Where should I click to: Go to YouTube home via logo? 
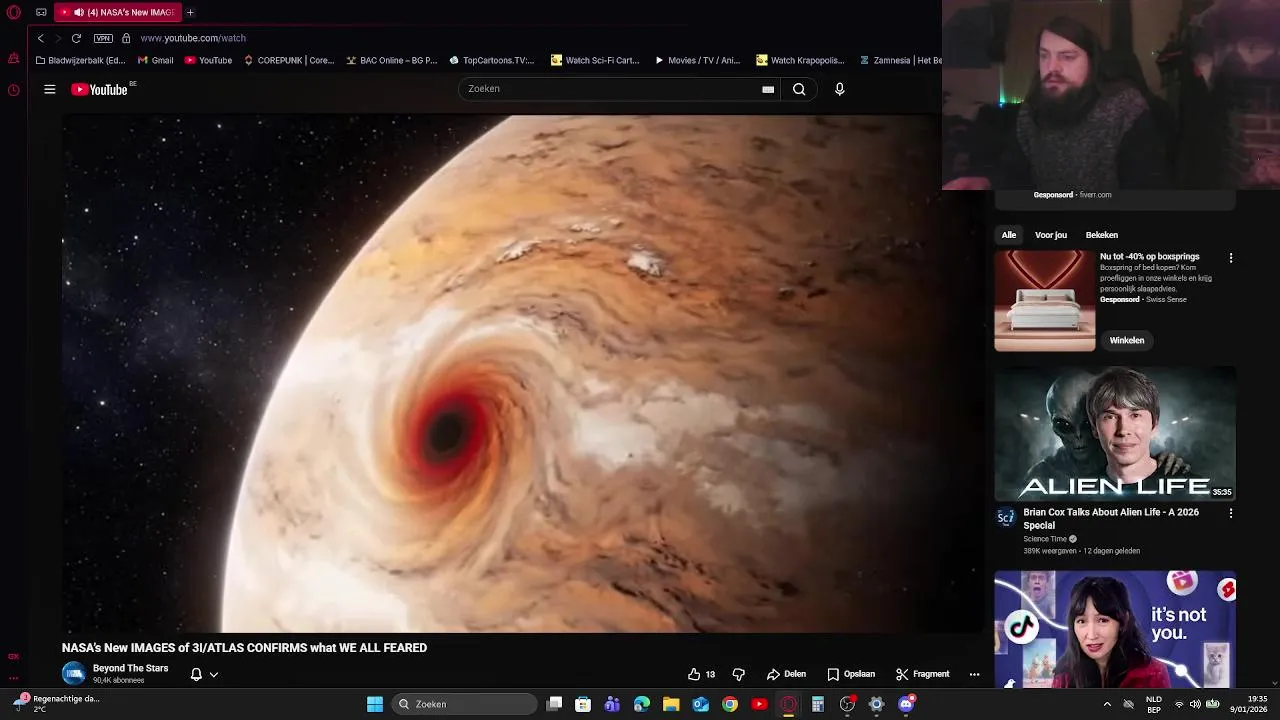100,89
